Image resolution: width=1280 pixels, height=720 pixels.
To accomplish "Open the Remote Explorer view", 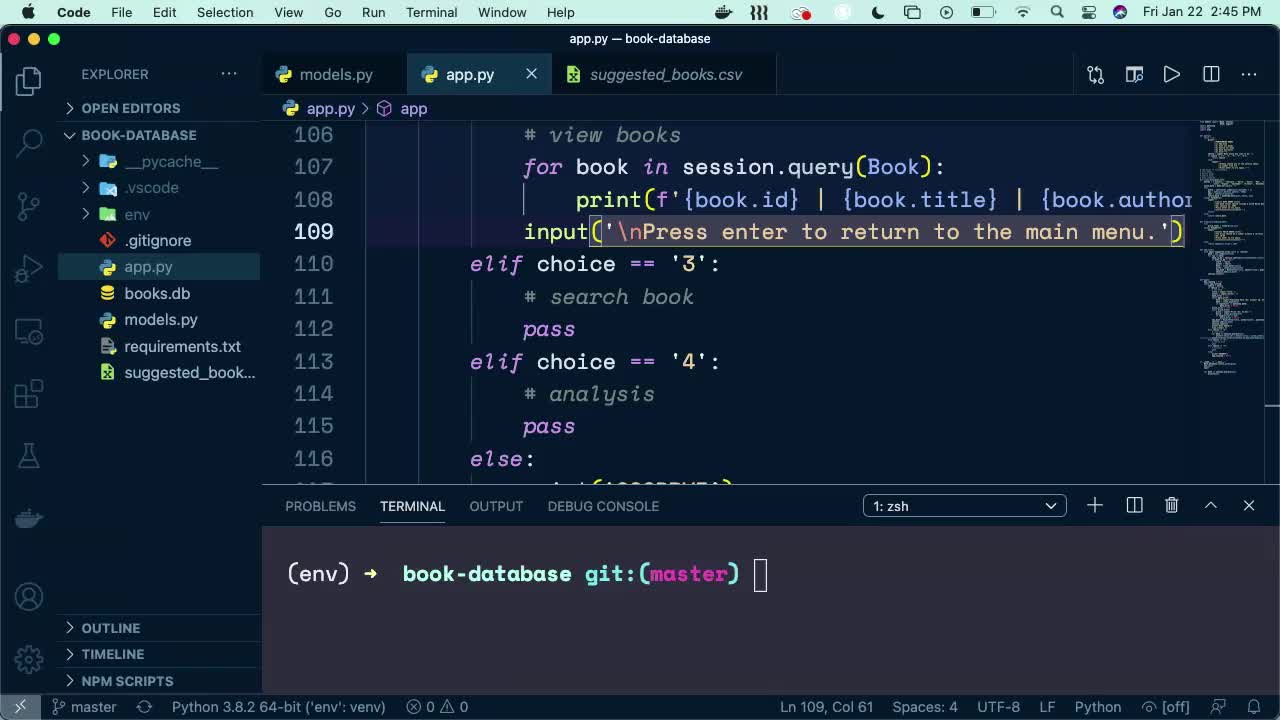I will coord(29,331).
